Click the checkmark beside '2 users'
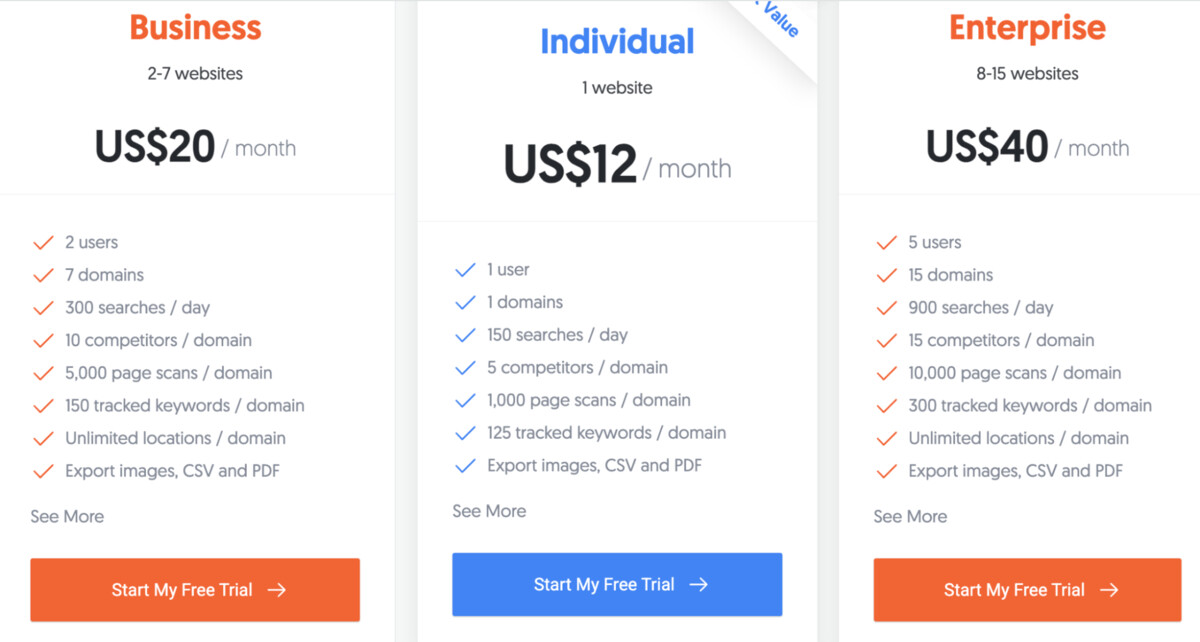This screenshot has width=1200, height=642. [43, 243]
